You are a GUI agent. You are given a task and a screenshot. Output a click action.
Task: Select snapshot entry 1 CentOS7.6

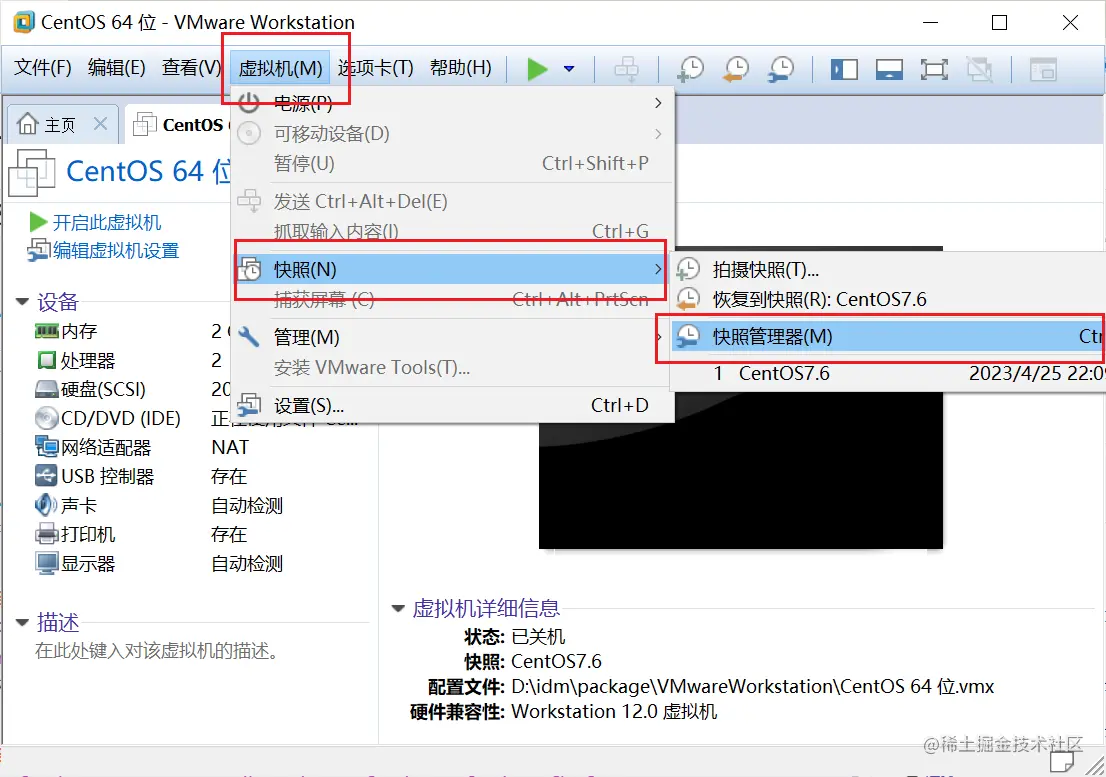pos(889,373)
